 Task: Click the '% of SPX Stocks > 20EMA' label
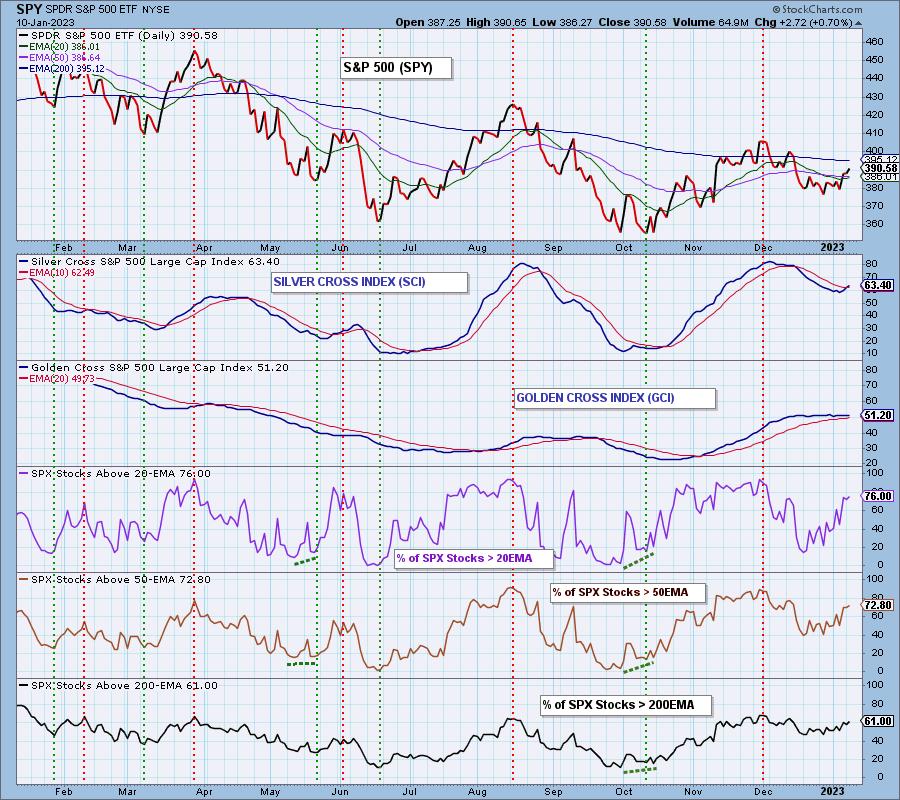474,558
